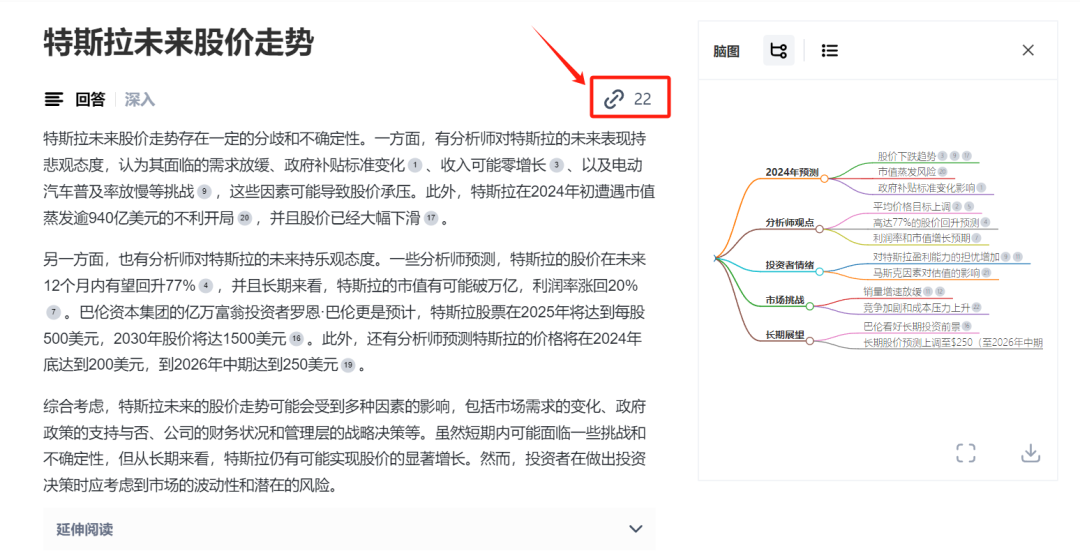Image resolution: width=1080 pixels, height=560 pixels.
Task: Collapse the 分析师观点 node circle
Action: pyautogui.click(x=819, y=229)
